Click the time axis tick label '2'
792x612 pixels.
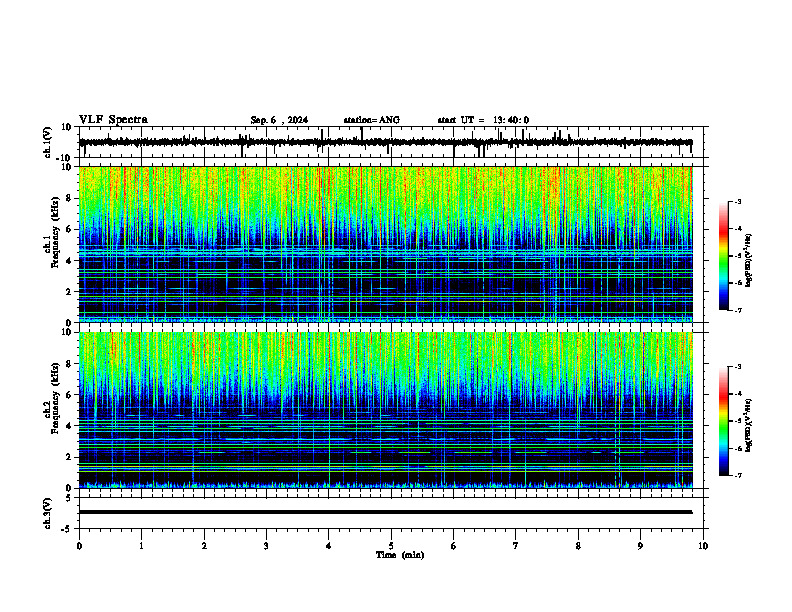(x=204, y=546)
